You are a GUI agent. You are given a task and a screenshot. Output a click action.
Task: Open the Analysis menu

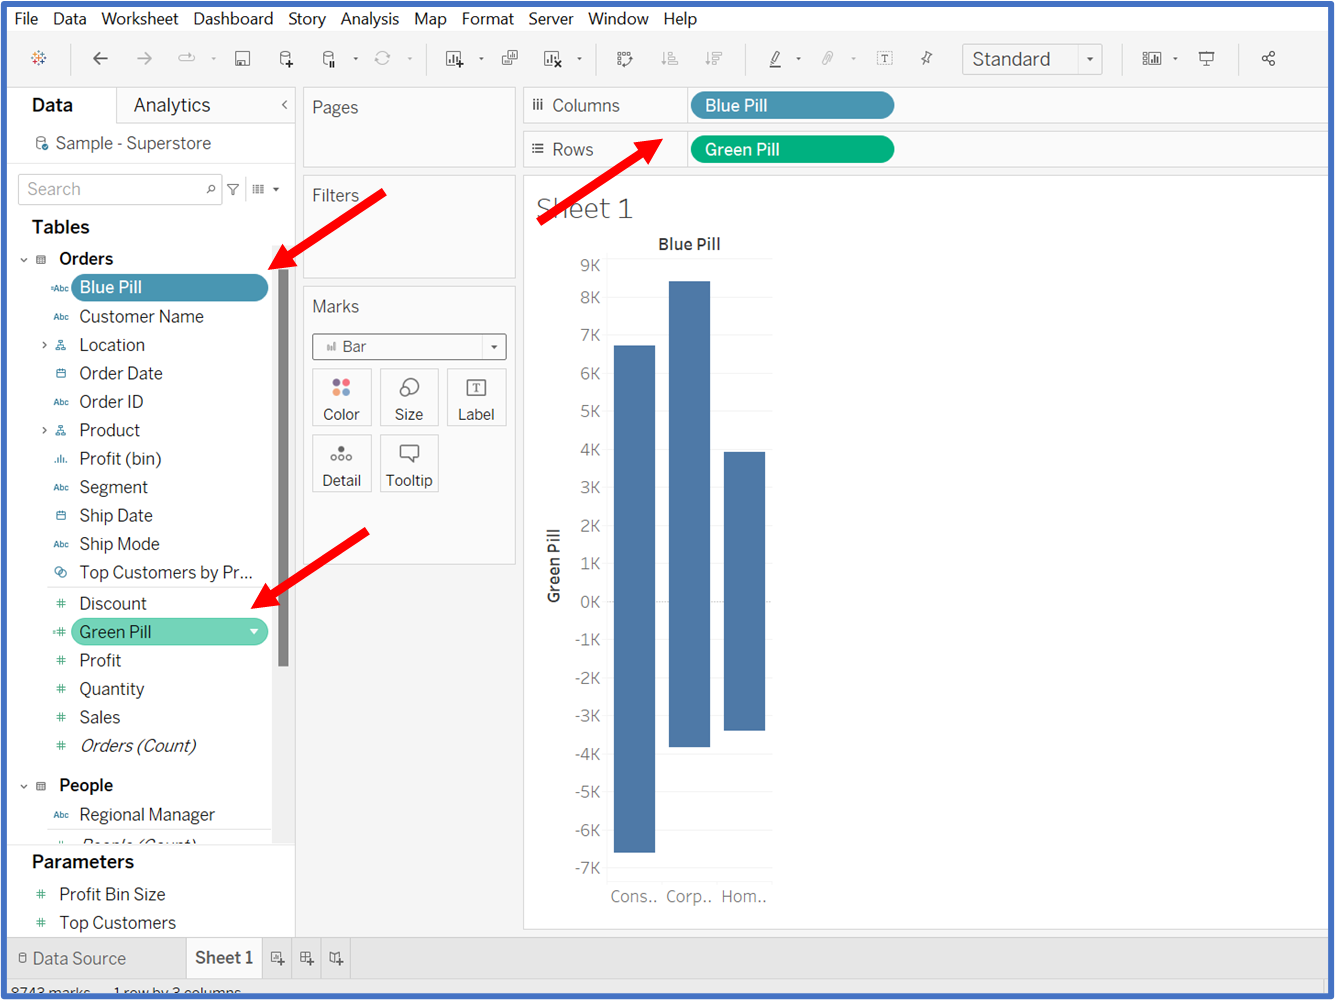point(370,18)
